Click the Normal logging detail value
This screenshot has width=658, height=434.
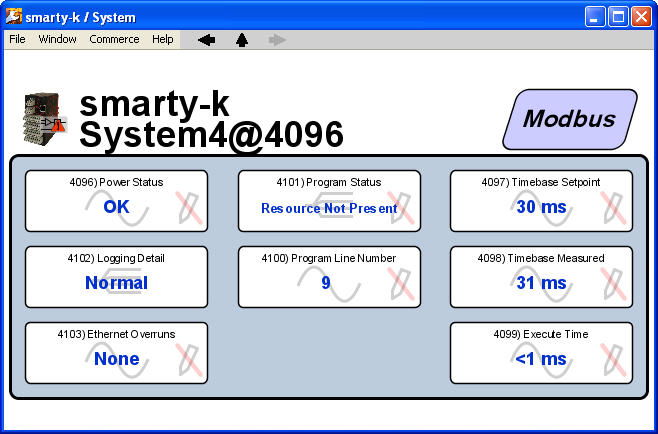(x=116, y=283)
